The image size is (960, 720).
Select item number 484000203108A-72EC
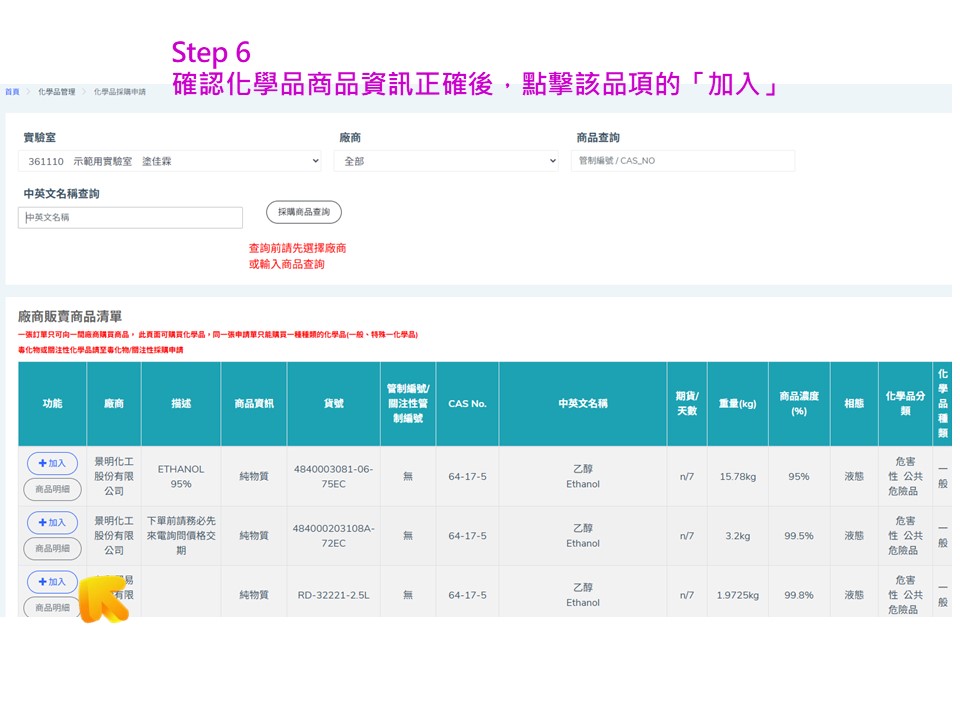pyautogui.click(x=334, y=536)
